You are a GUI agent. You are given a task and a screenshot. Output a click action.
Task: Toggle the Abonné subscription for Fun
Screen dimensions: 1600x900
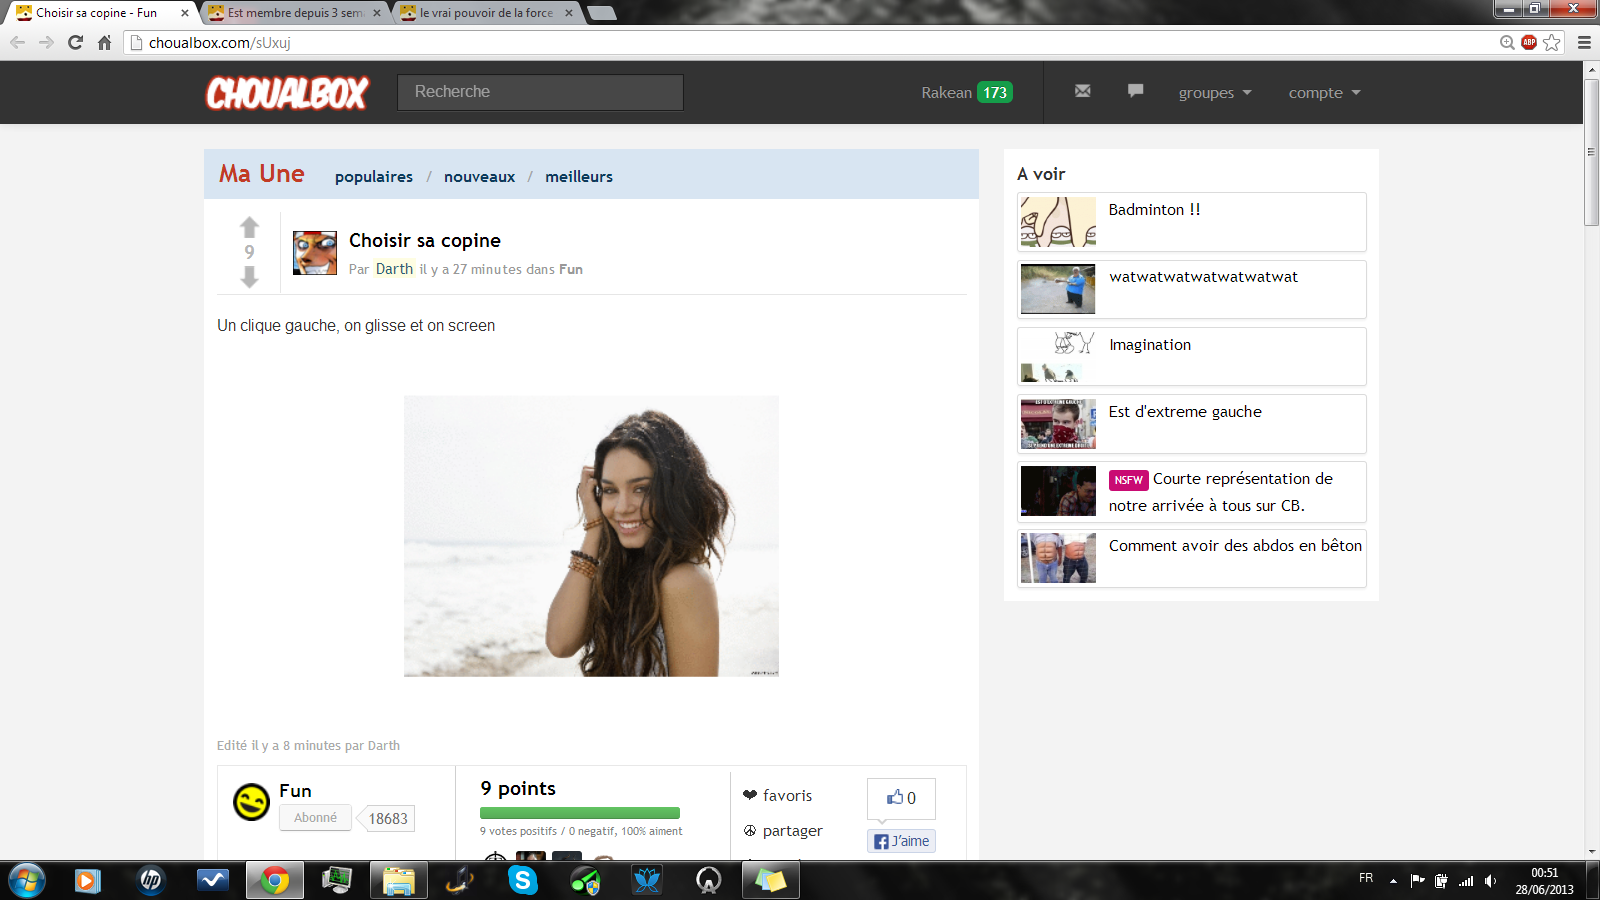coord(315,818)
